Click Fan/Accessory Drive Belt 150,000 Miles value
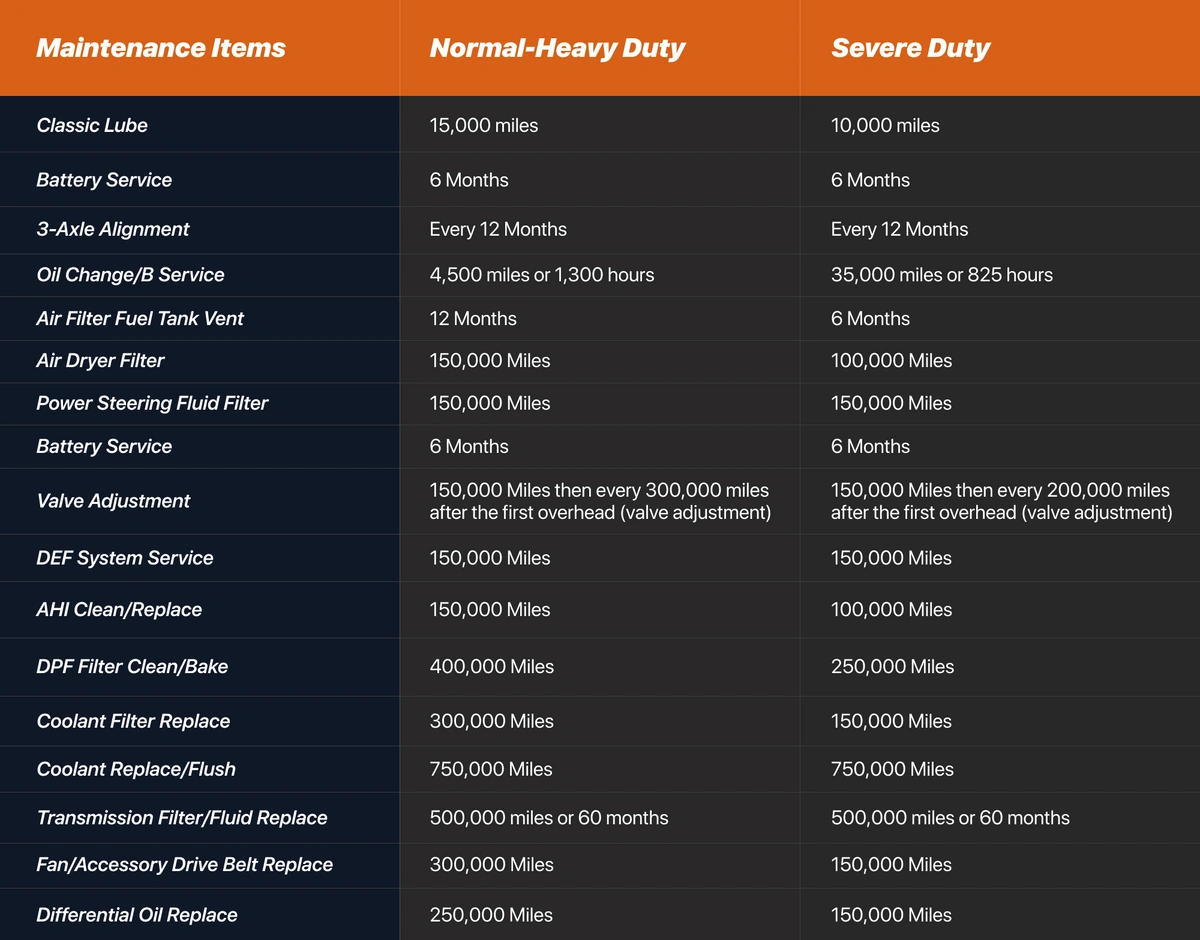The height and width of the screenshot is (940, 1200). tap(891, 865)
